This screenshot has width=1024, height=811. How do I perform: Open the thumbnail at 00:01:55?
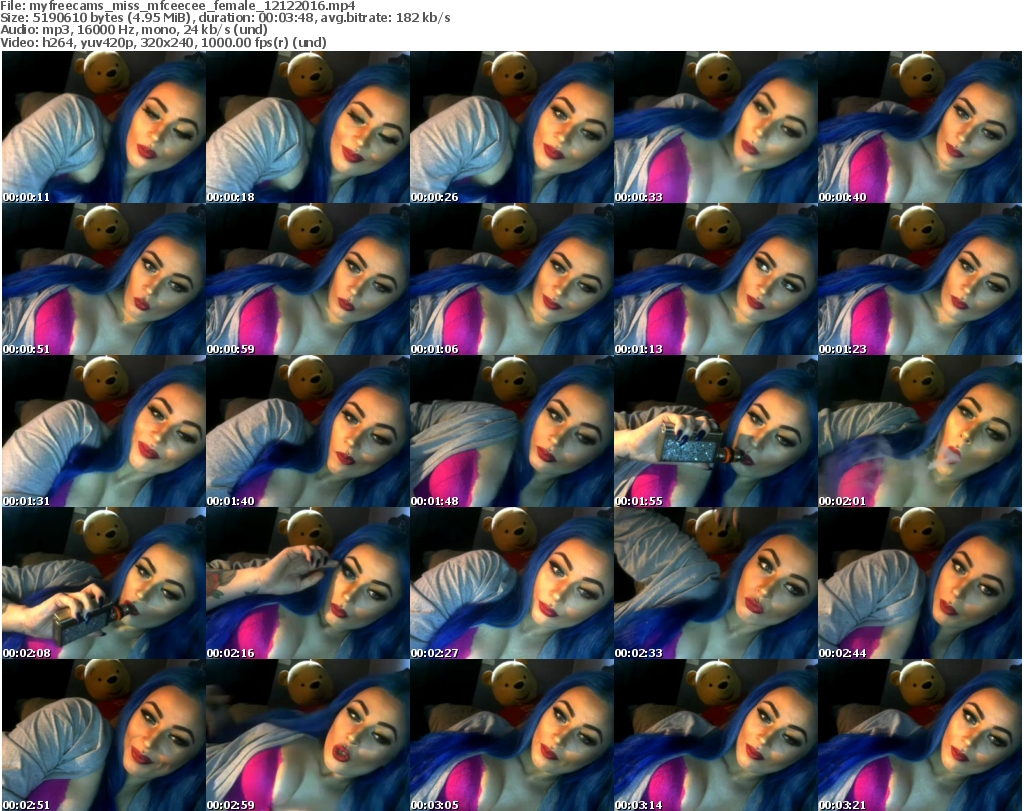[716, 432]
